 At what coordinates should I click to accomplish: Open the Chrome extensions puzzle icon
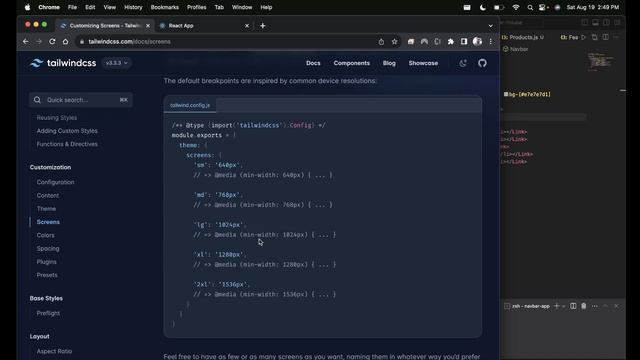pyautogui.click(x=451, y=42)
